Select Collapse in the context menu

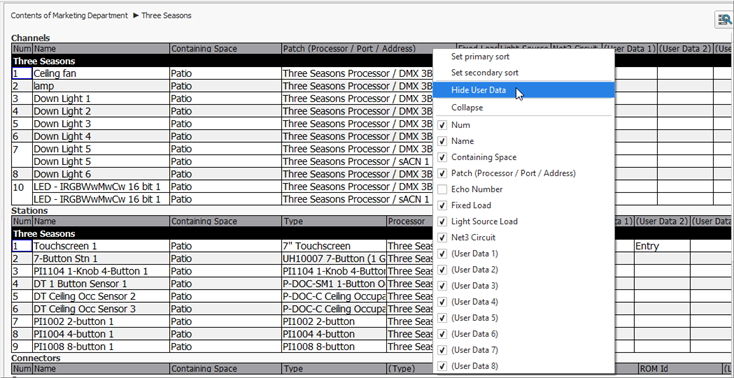click(467, 107)
